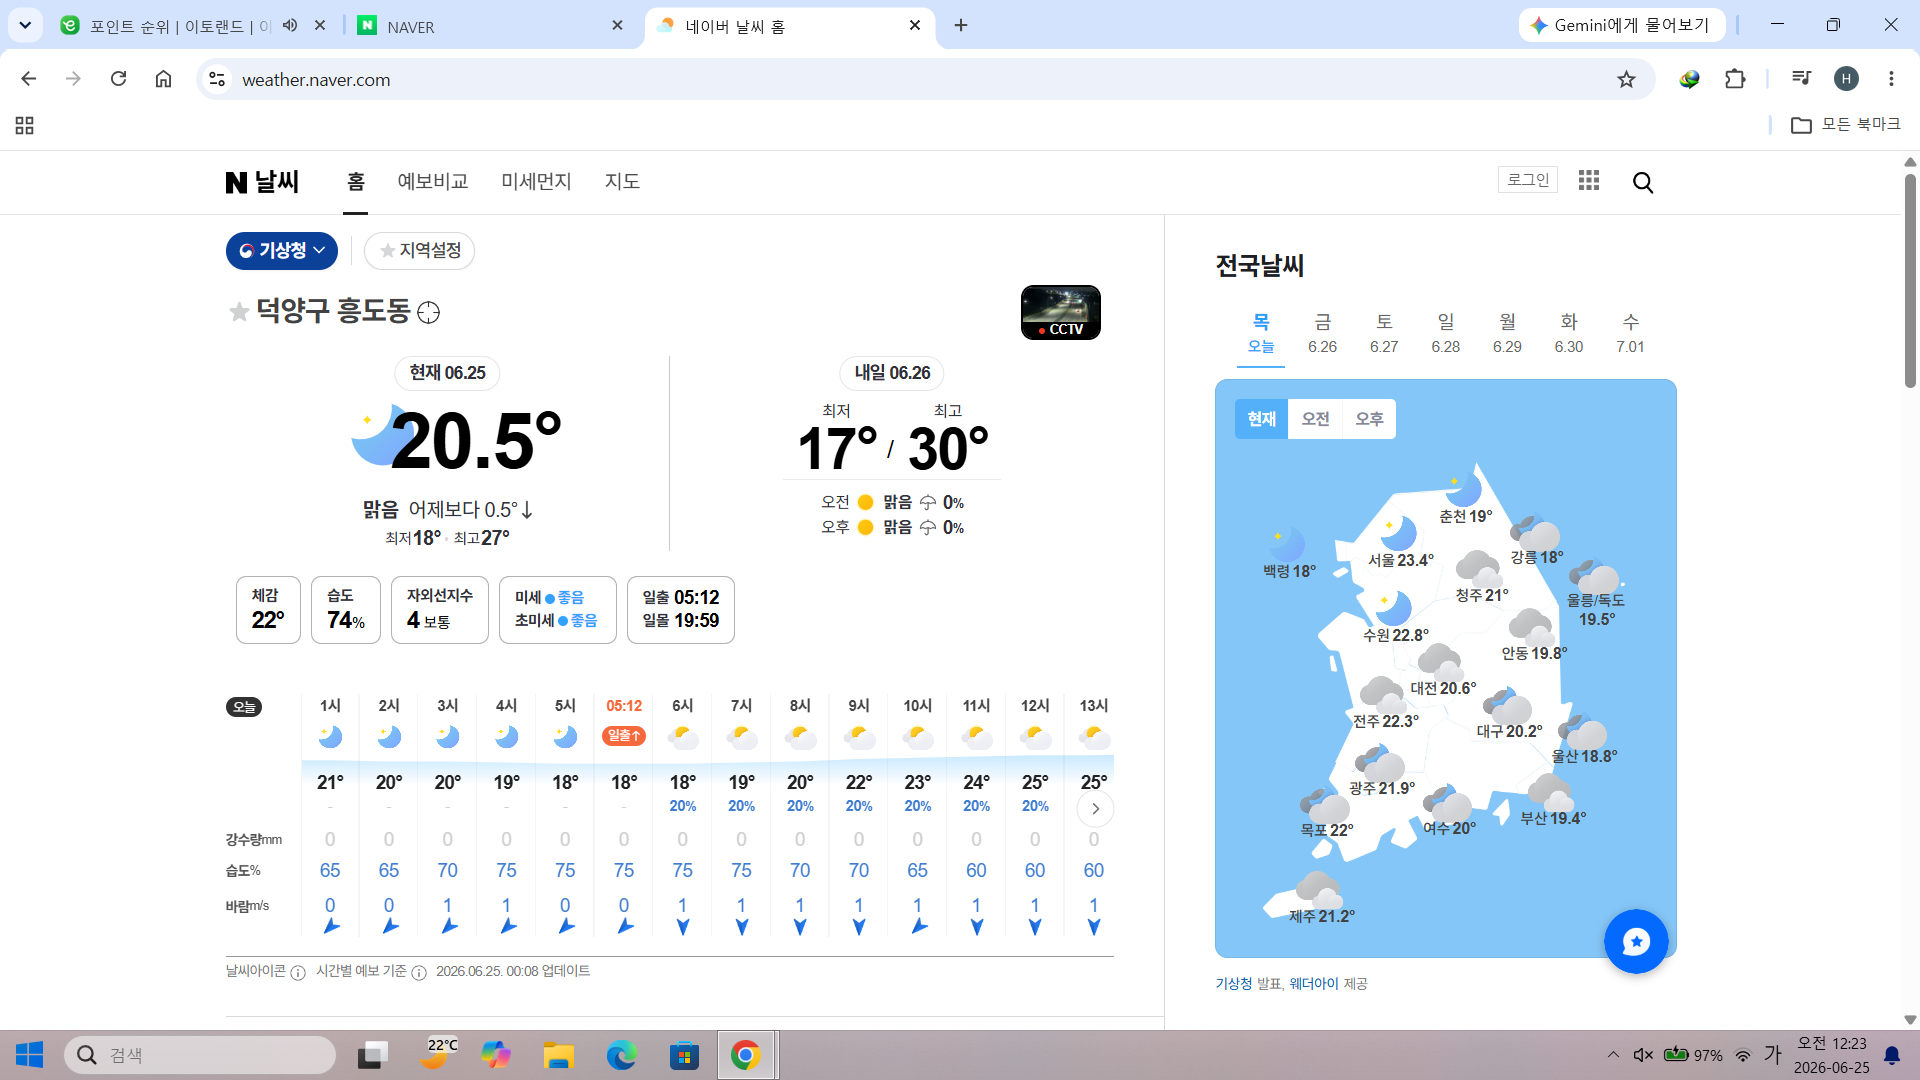Reload the page
1920x1080 pixels.
118,79
